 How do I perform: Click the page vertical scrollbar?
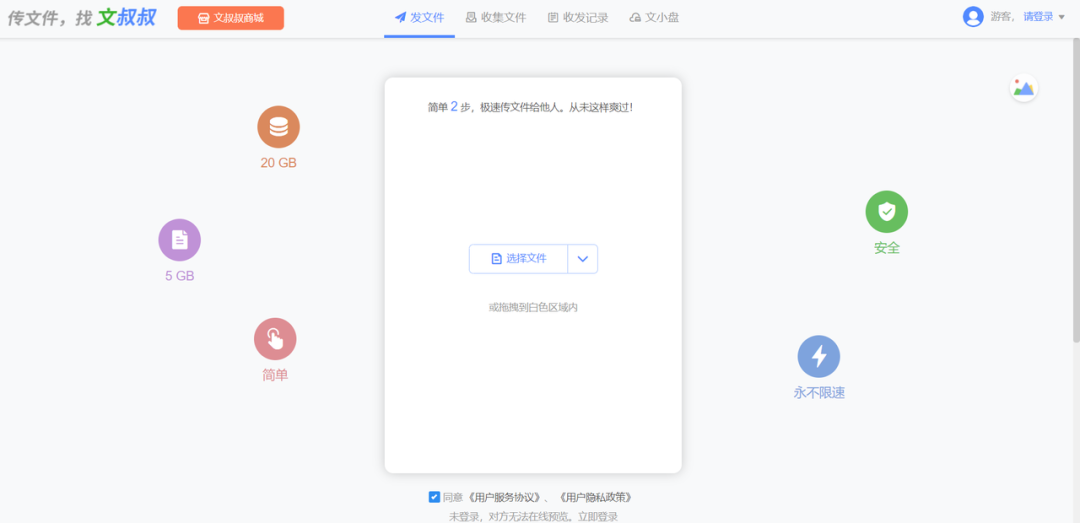click(x=1076, y=189)
